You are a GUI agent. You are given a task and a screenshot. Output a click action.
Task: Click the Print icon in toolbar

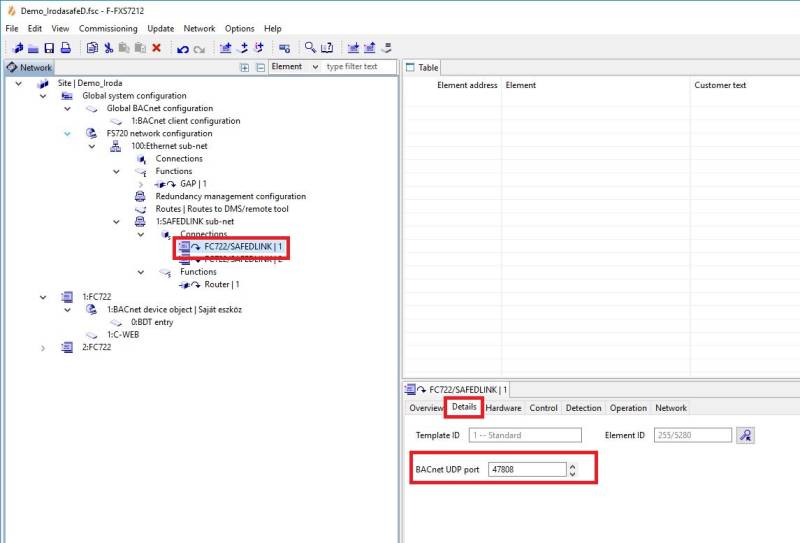(65, 48)
